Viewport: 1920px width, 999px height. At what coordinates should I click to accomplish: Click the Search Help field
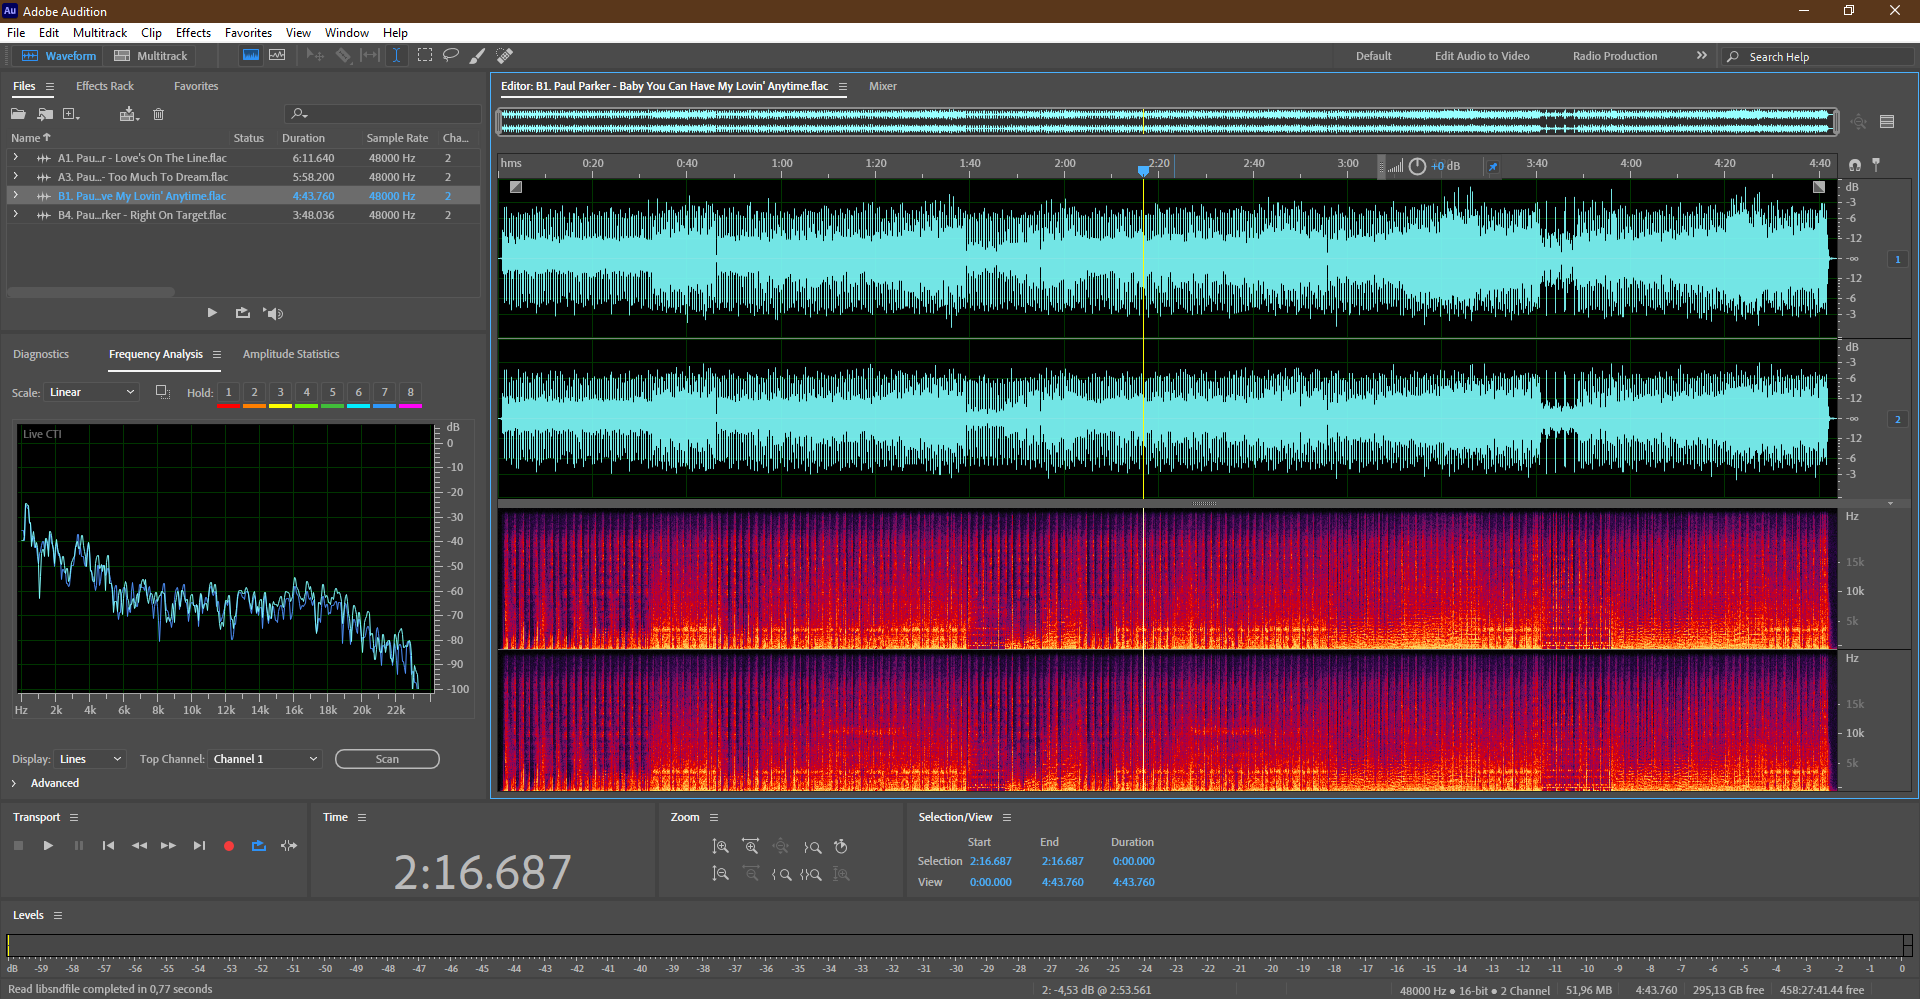(1819, 57)
